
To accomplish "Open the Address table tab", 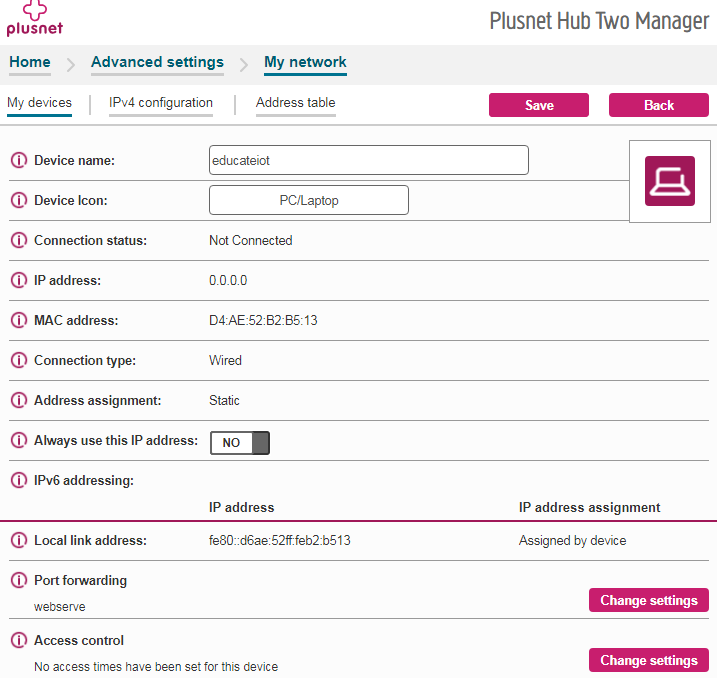I will 295,103.
